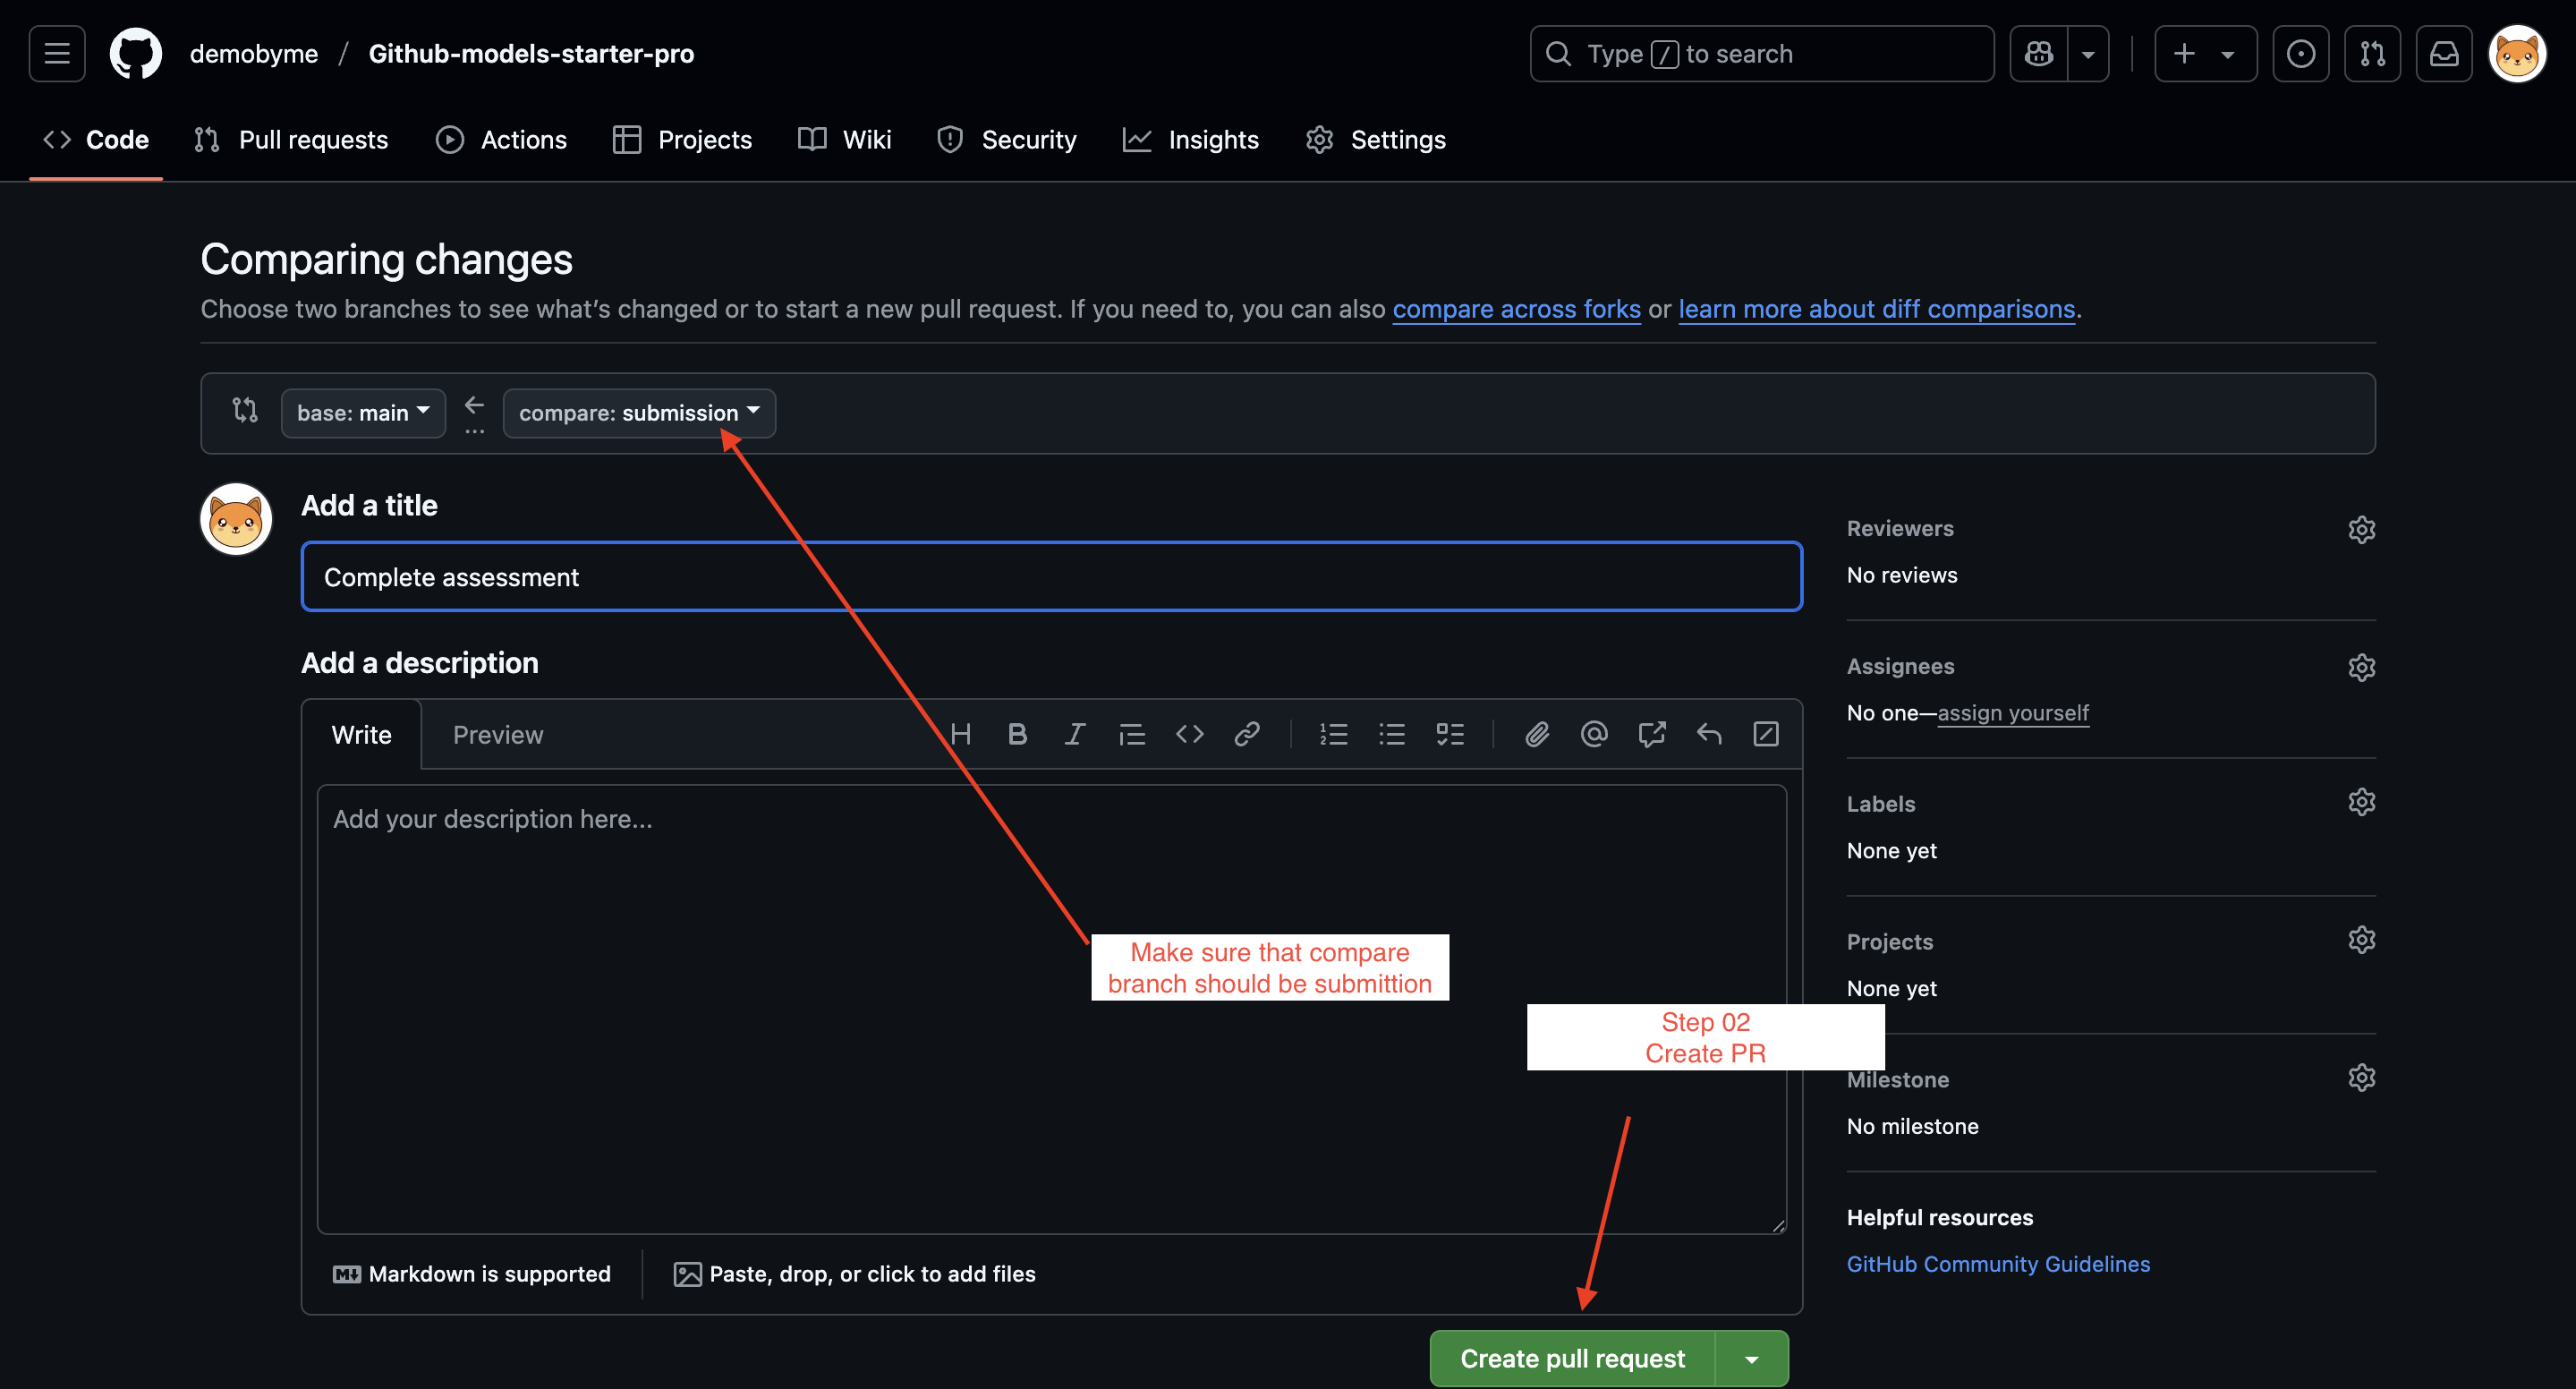Apply italic formatting icon
Screen dimensions: 2576x1389
pos(1074,734)
